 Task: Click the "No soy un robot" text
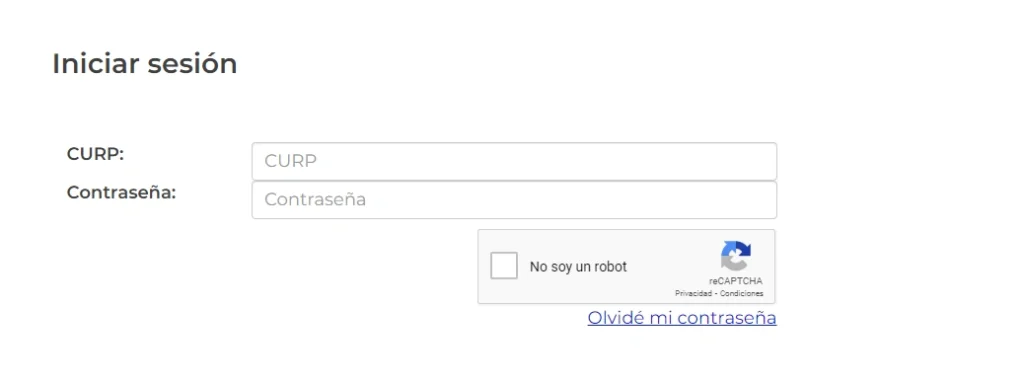pos(578,266)
